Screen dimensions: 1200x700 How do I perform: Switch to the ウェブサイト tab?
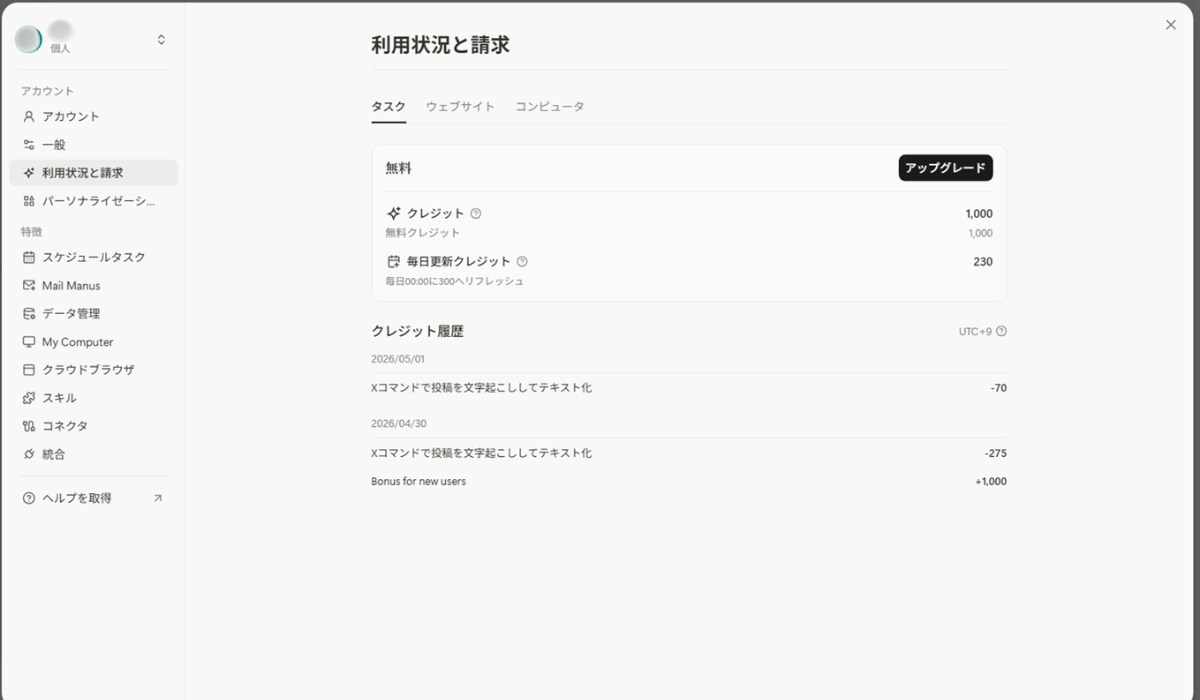(460, 106)
